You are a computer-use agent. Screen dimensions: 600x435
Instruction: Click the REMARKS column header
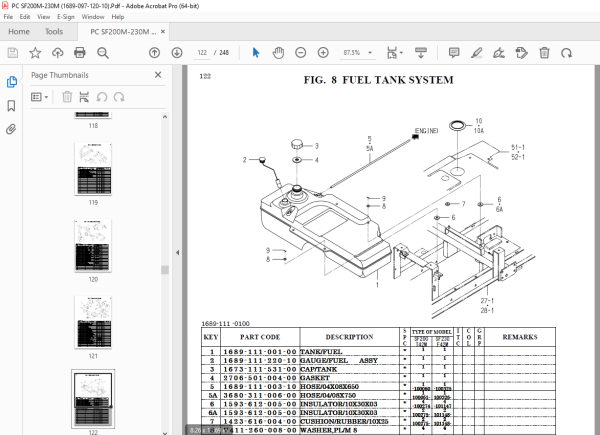pyautogui.click(x=520, y=337)
